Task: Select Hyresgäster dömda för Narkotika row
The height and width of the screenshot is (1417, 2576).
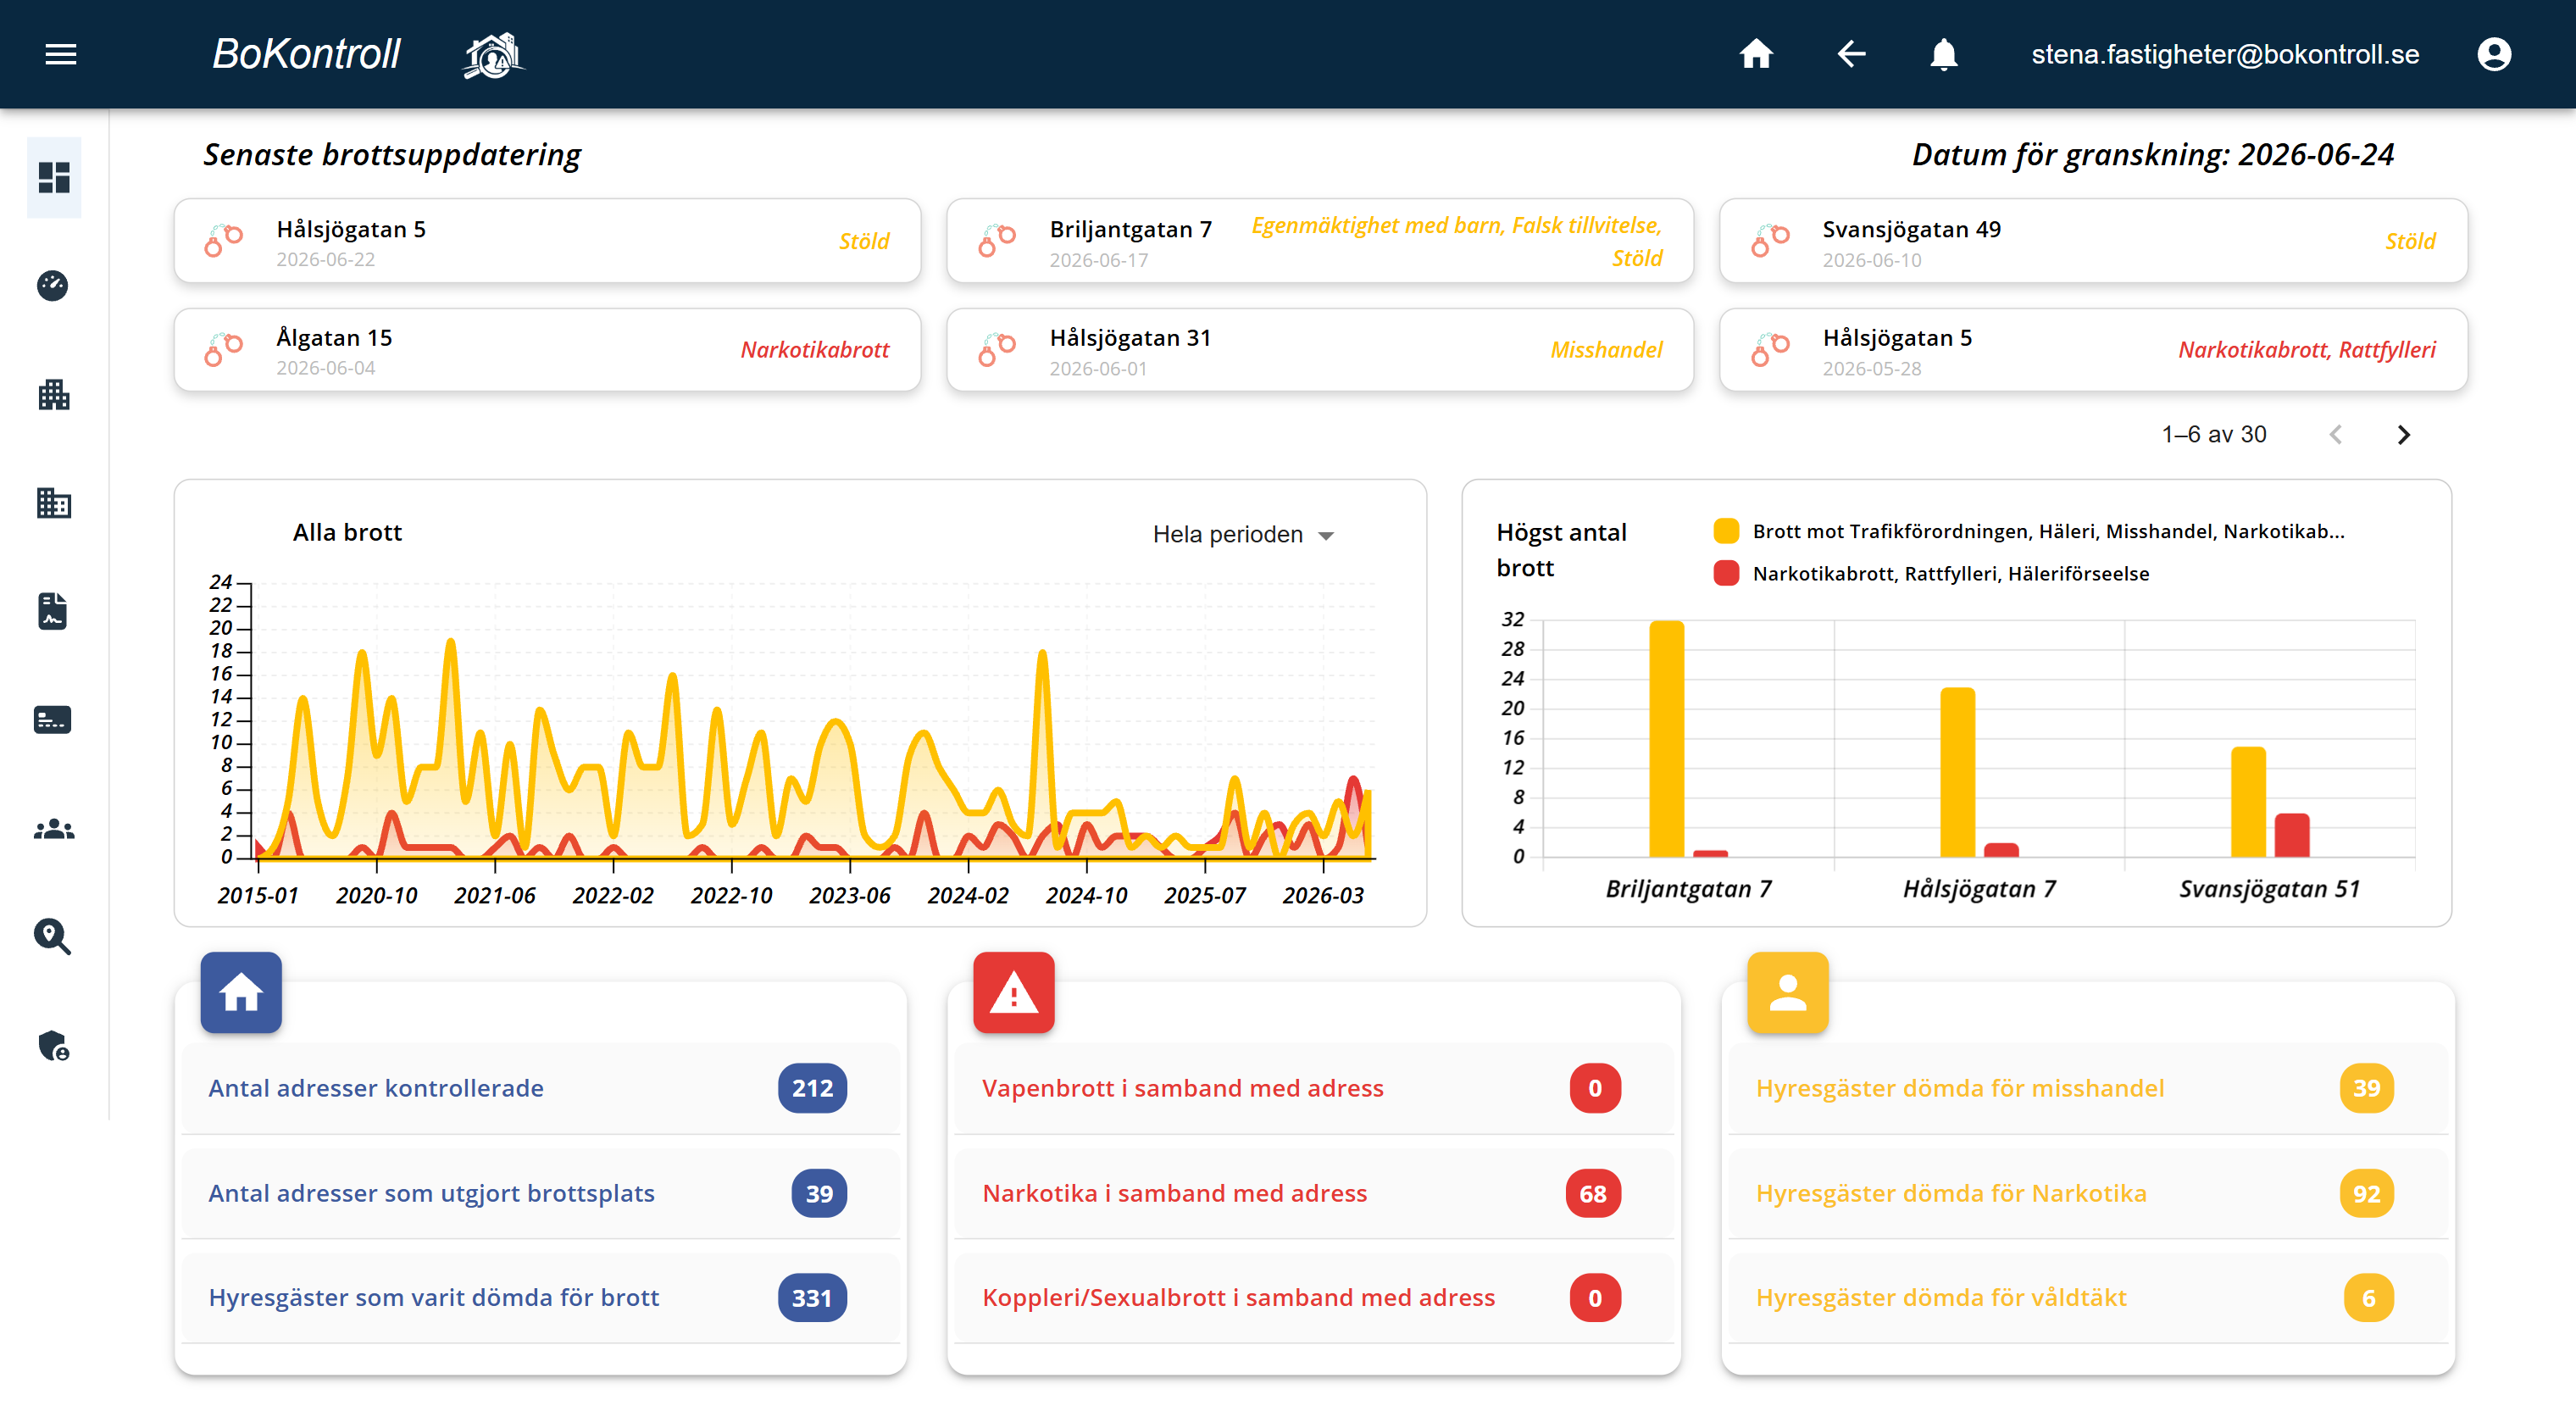Action: (2088, 1193)
